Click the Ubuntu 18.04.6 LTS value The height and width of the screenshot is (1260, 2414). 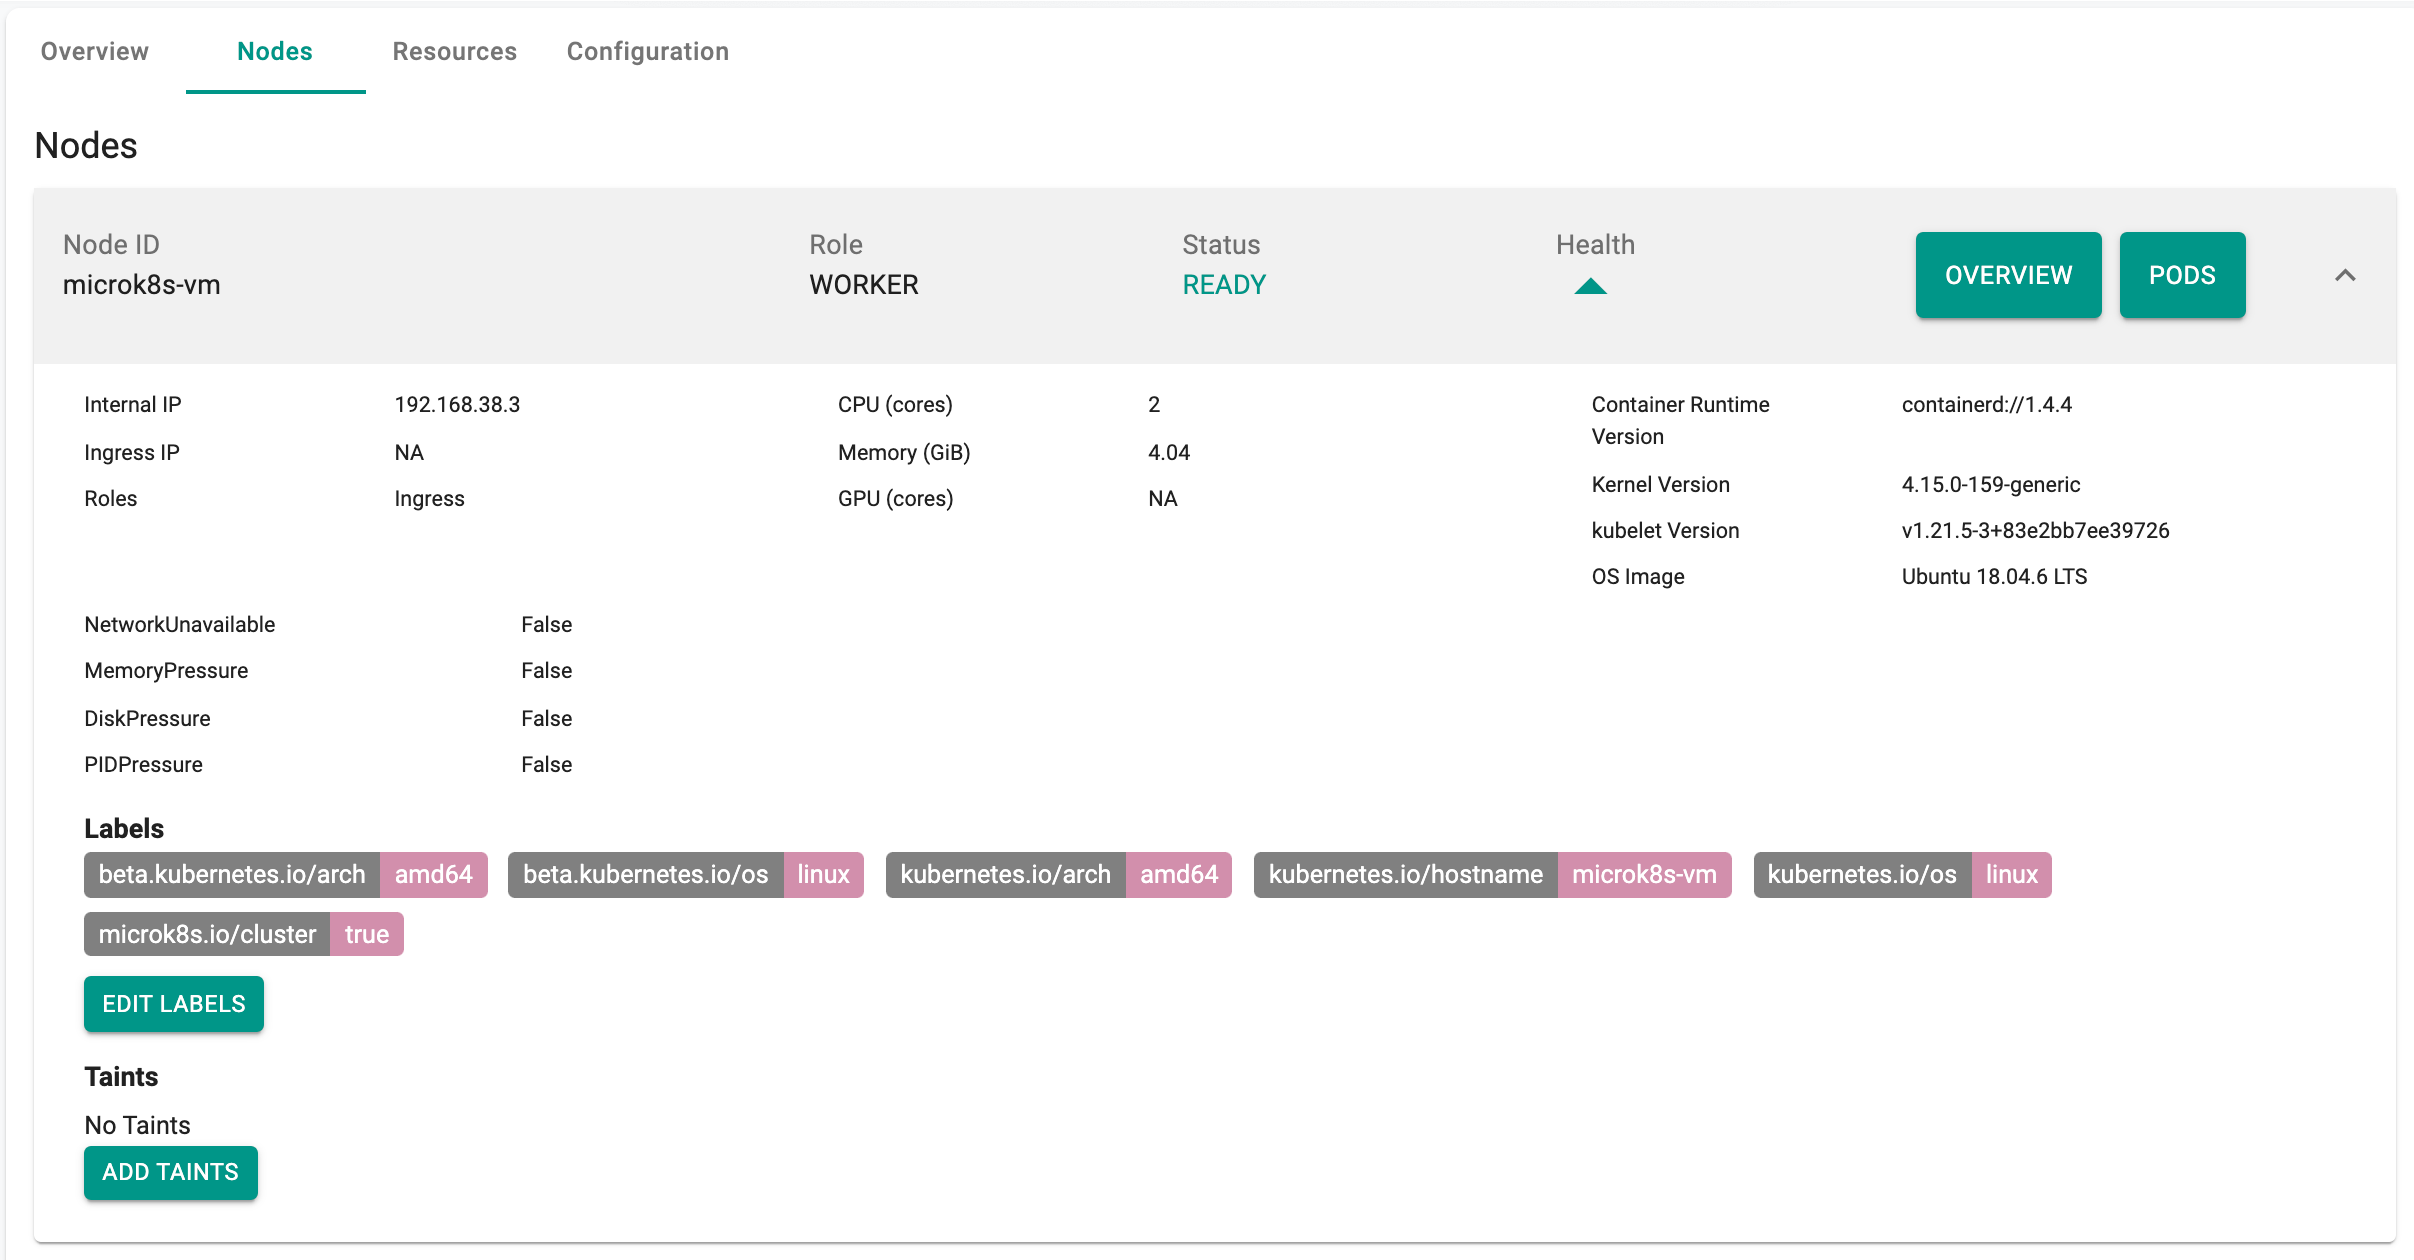[1994, 576]
